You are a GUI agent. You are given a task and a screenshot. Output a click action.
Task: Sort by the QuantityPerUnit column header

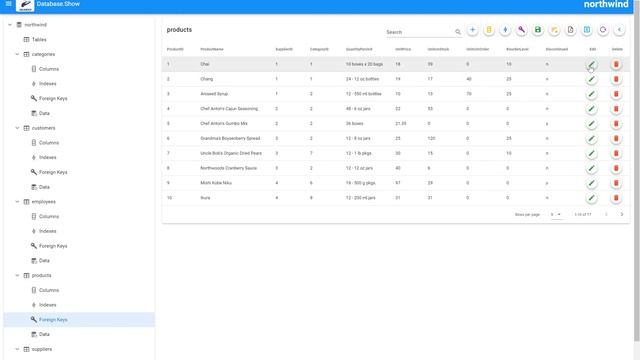(359, 49)
